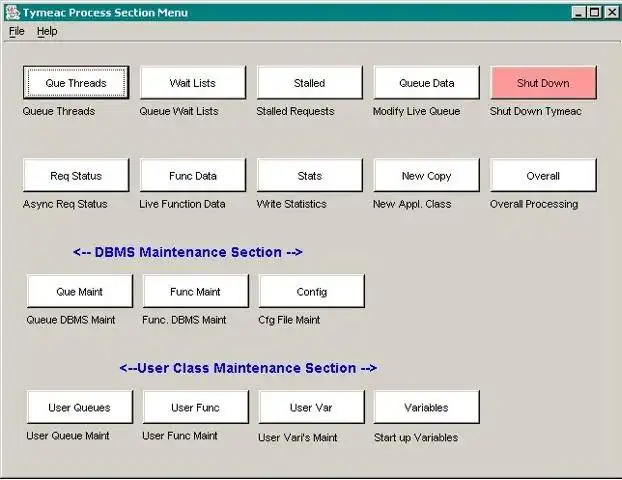
Task: Select the Stats button
Action: click(x=309, y=175)
